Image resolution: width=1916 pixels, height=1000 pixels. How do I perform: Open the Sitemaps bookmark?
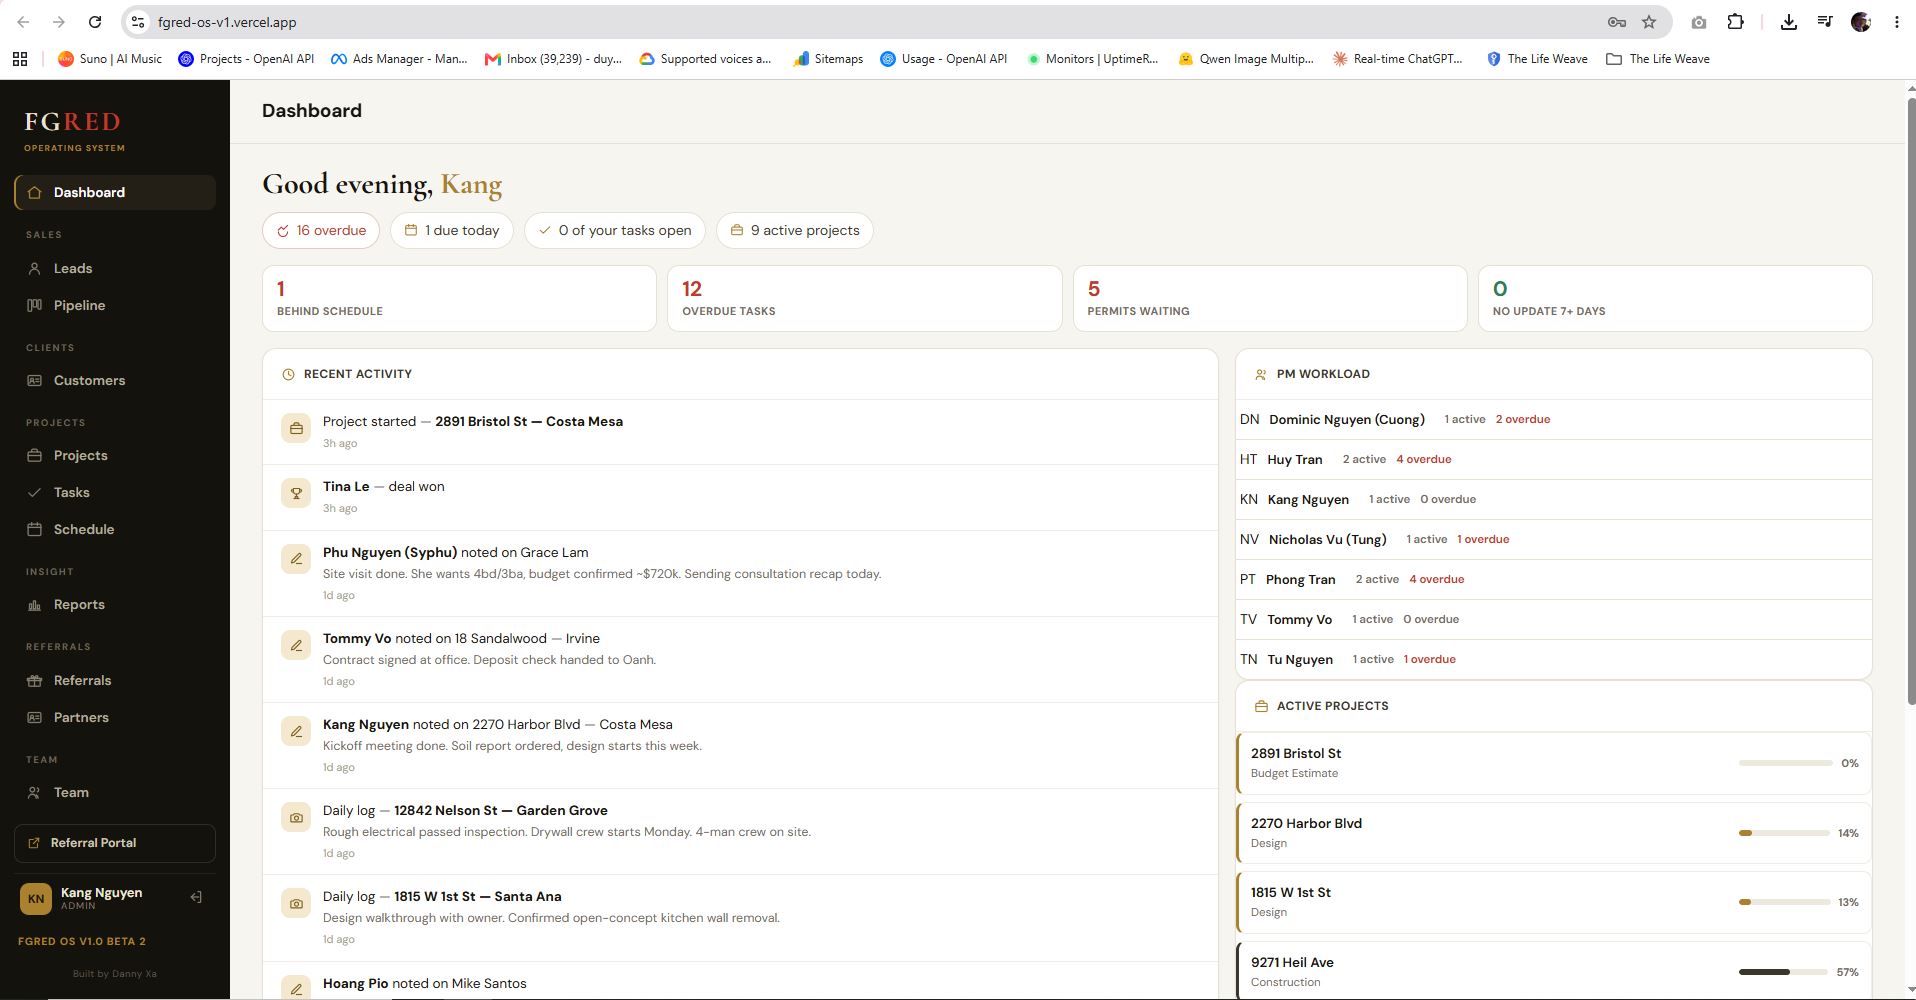828,59
